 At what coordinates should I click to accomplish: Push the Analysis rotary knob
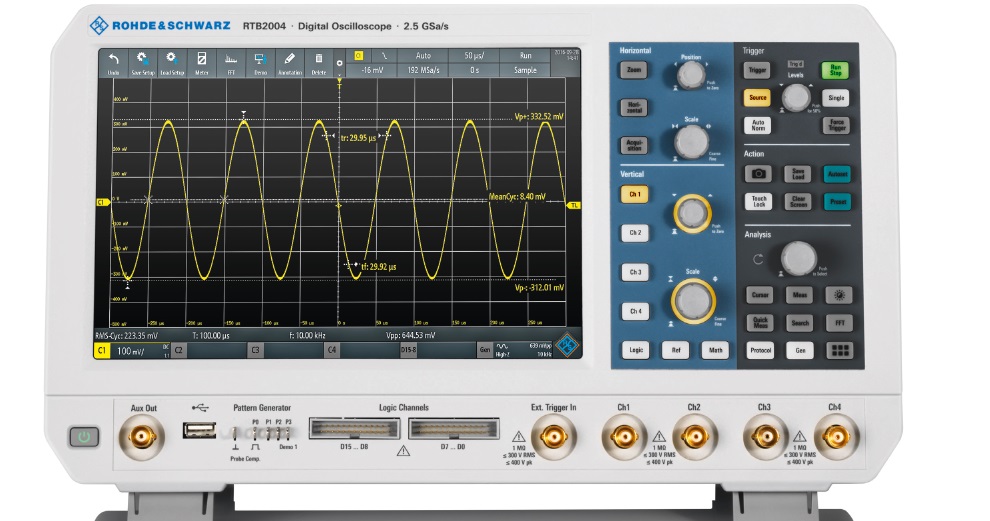point(799,258)
